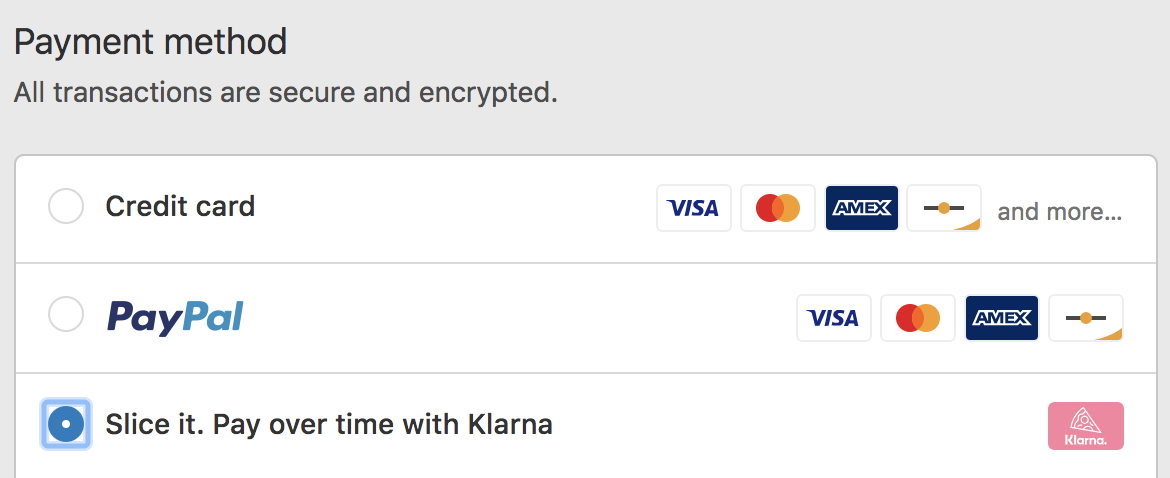The width and height of the screenshot is (1170, 478).
Task: Select the Credit card radio button
Action: (66, 206)
